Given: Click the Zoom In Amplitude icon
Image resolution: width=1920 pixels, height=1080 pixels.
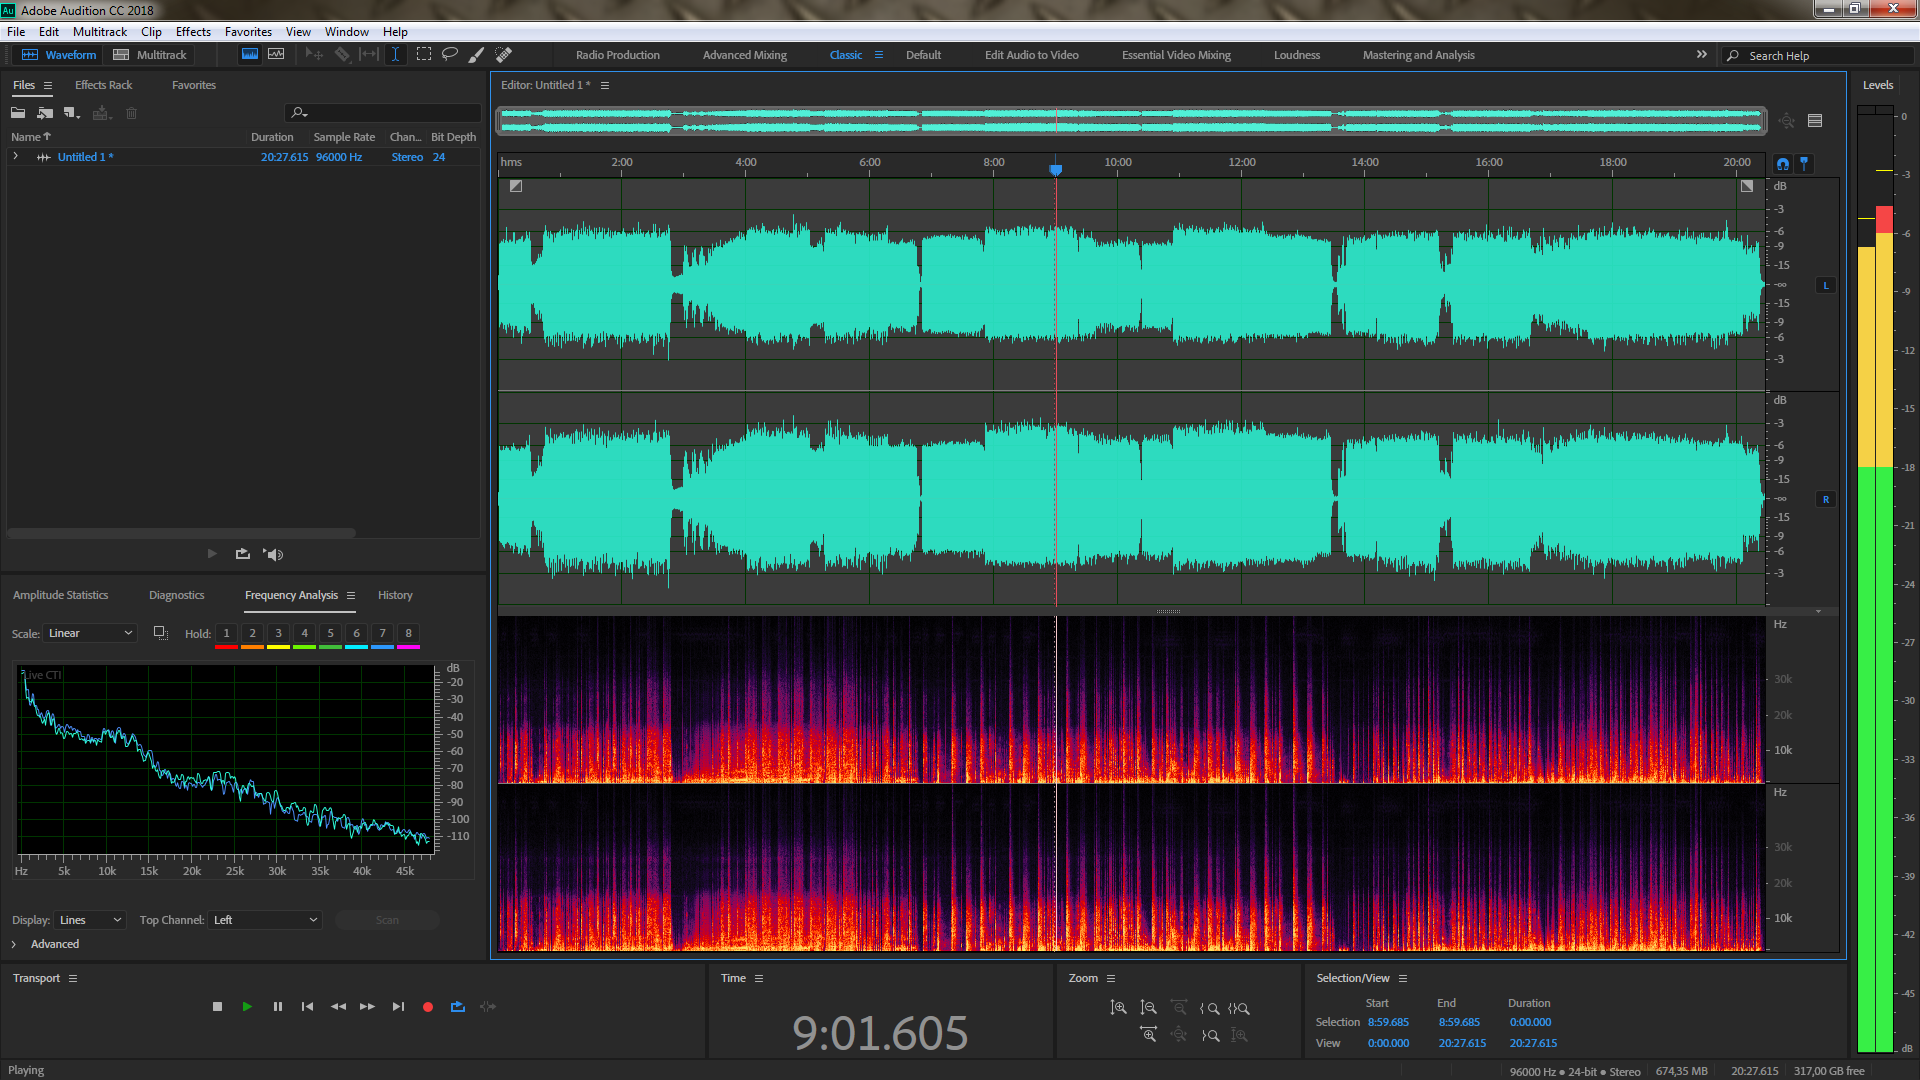Looking at the screenshot, I should point(1118,1008).
